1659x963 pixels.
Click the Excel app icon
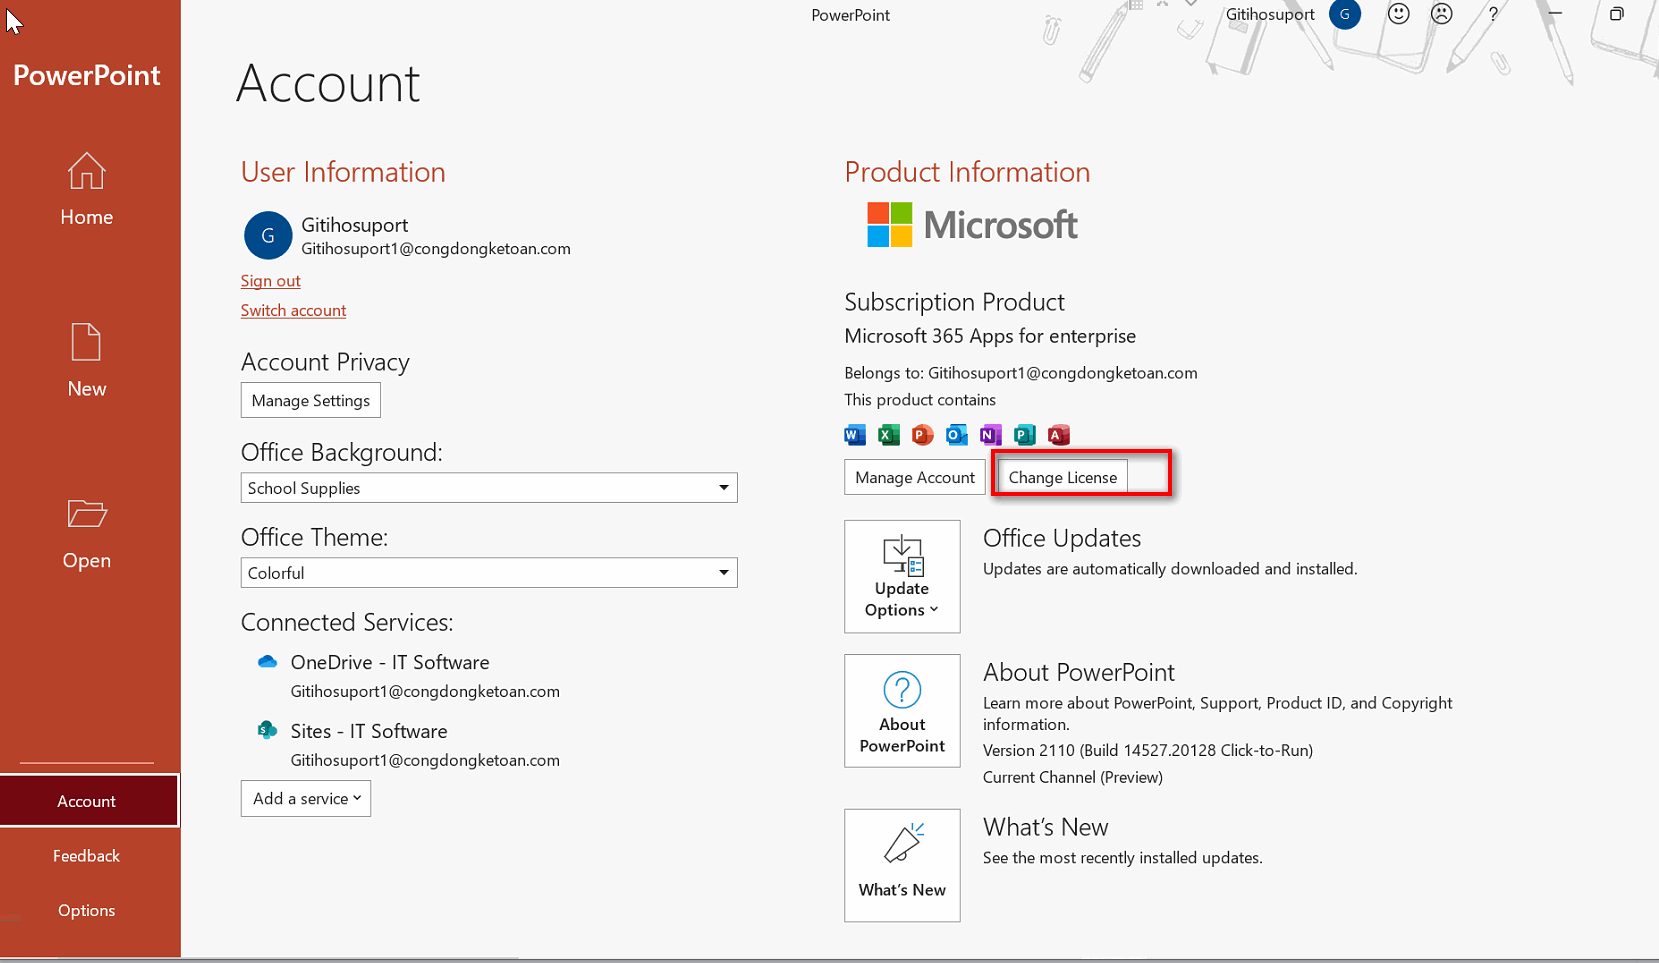tap(889, 434)
